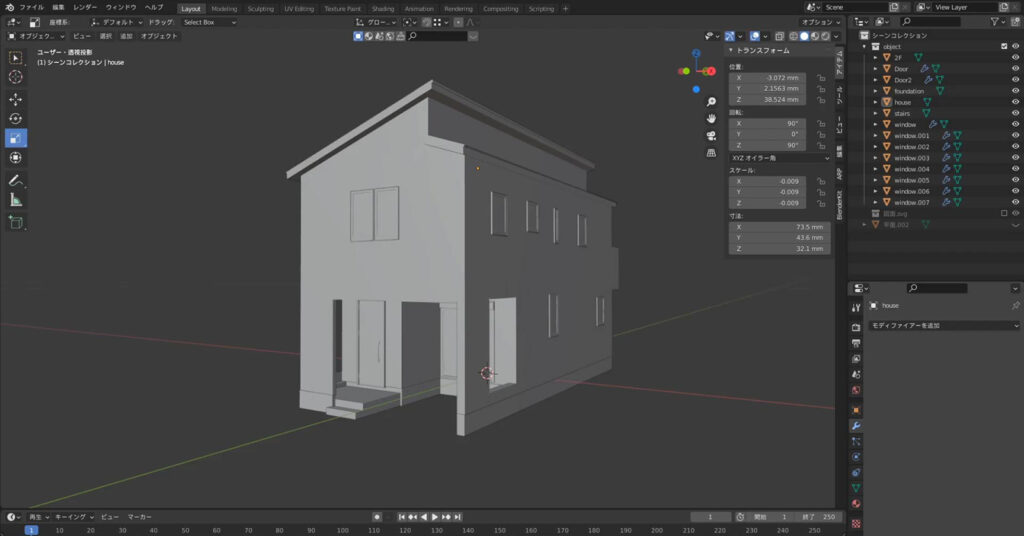Image resolution: width=1024 pixels, height=536 pixels.
Task: Open the XYZ オイラー角 rotation mode dropdown
Action: coord(779,157)
